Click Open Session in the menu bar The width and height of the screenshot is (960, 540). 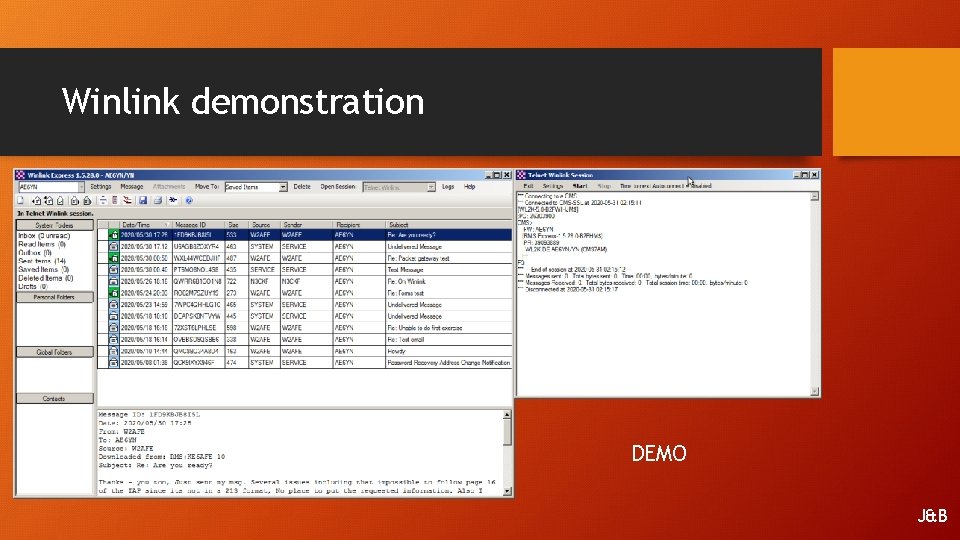click(x=337, y=187)
